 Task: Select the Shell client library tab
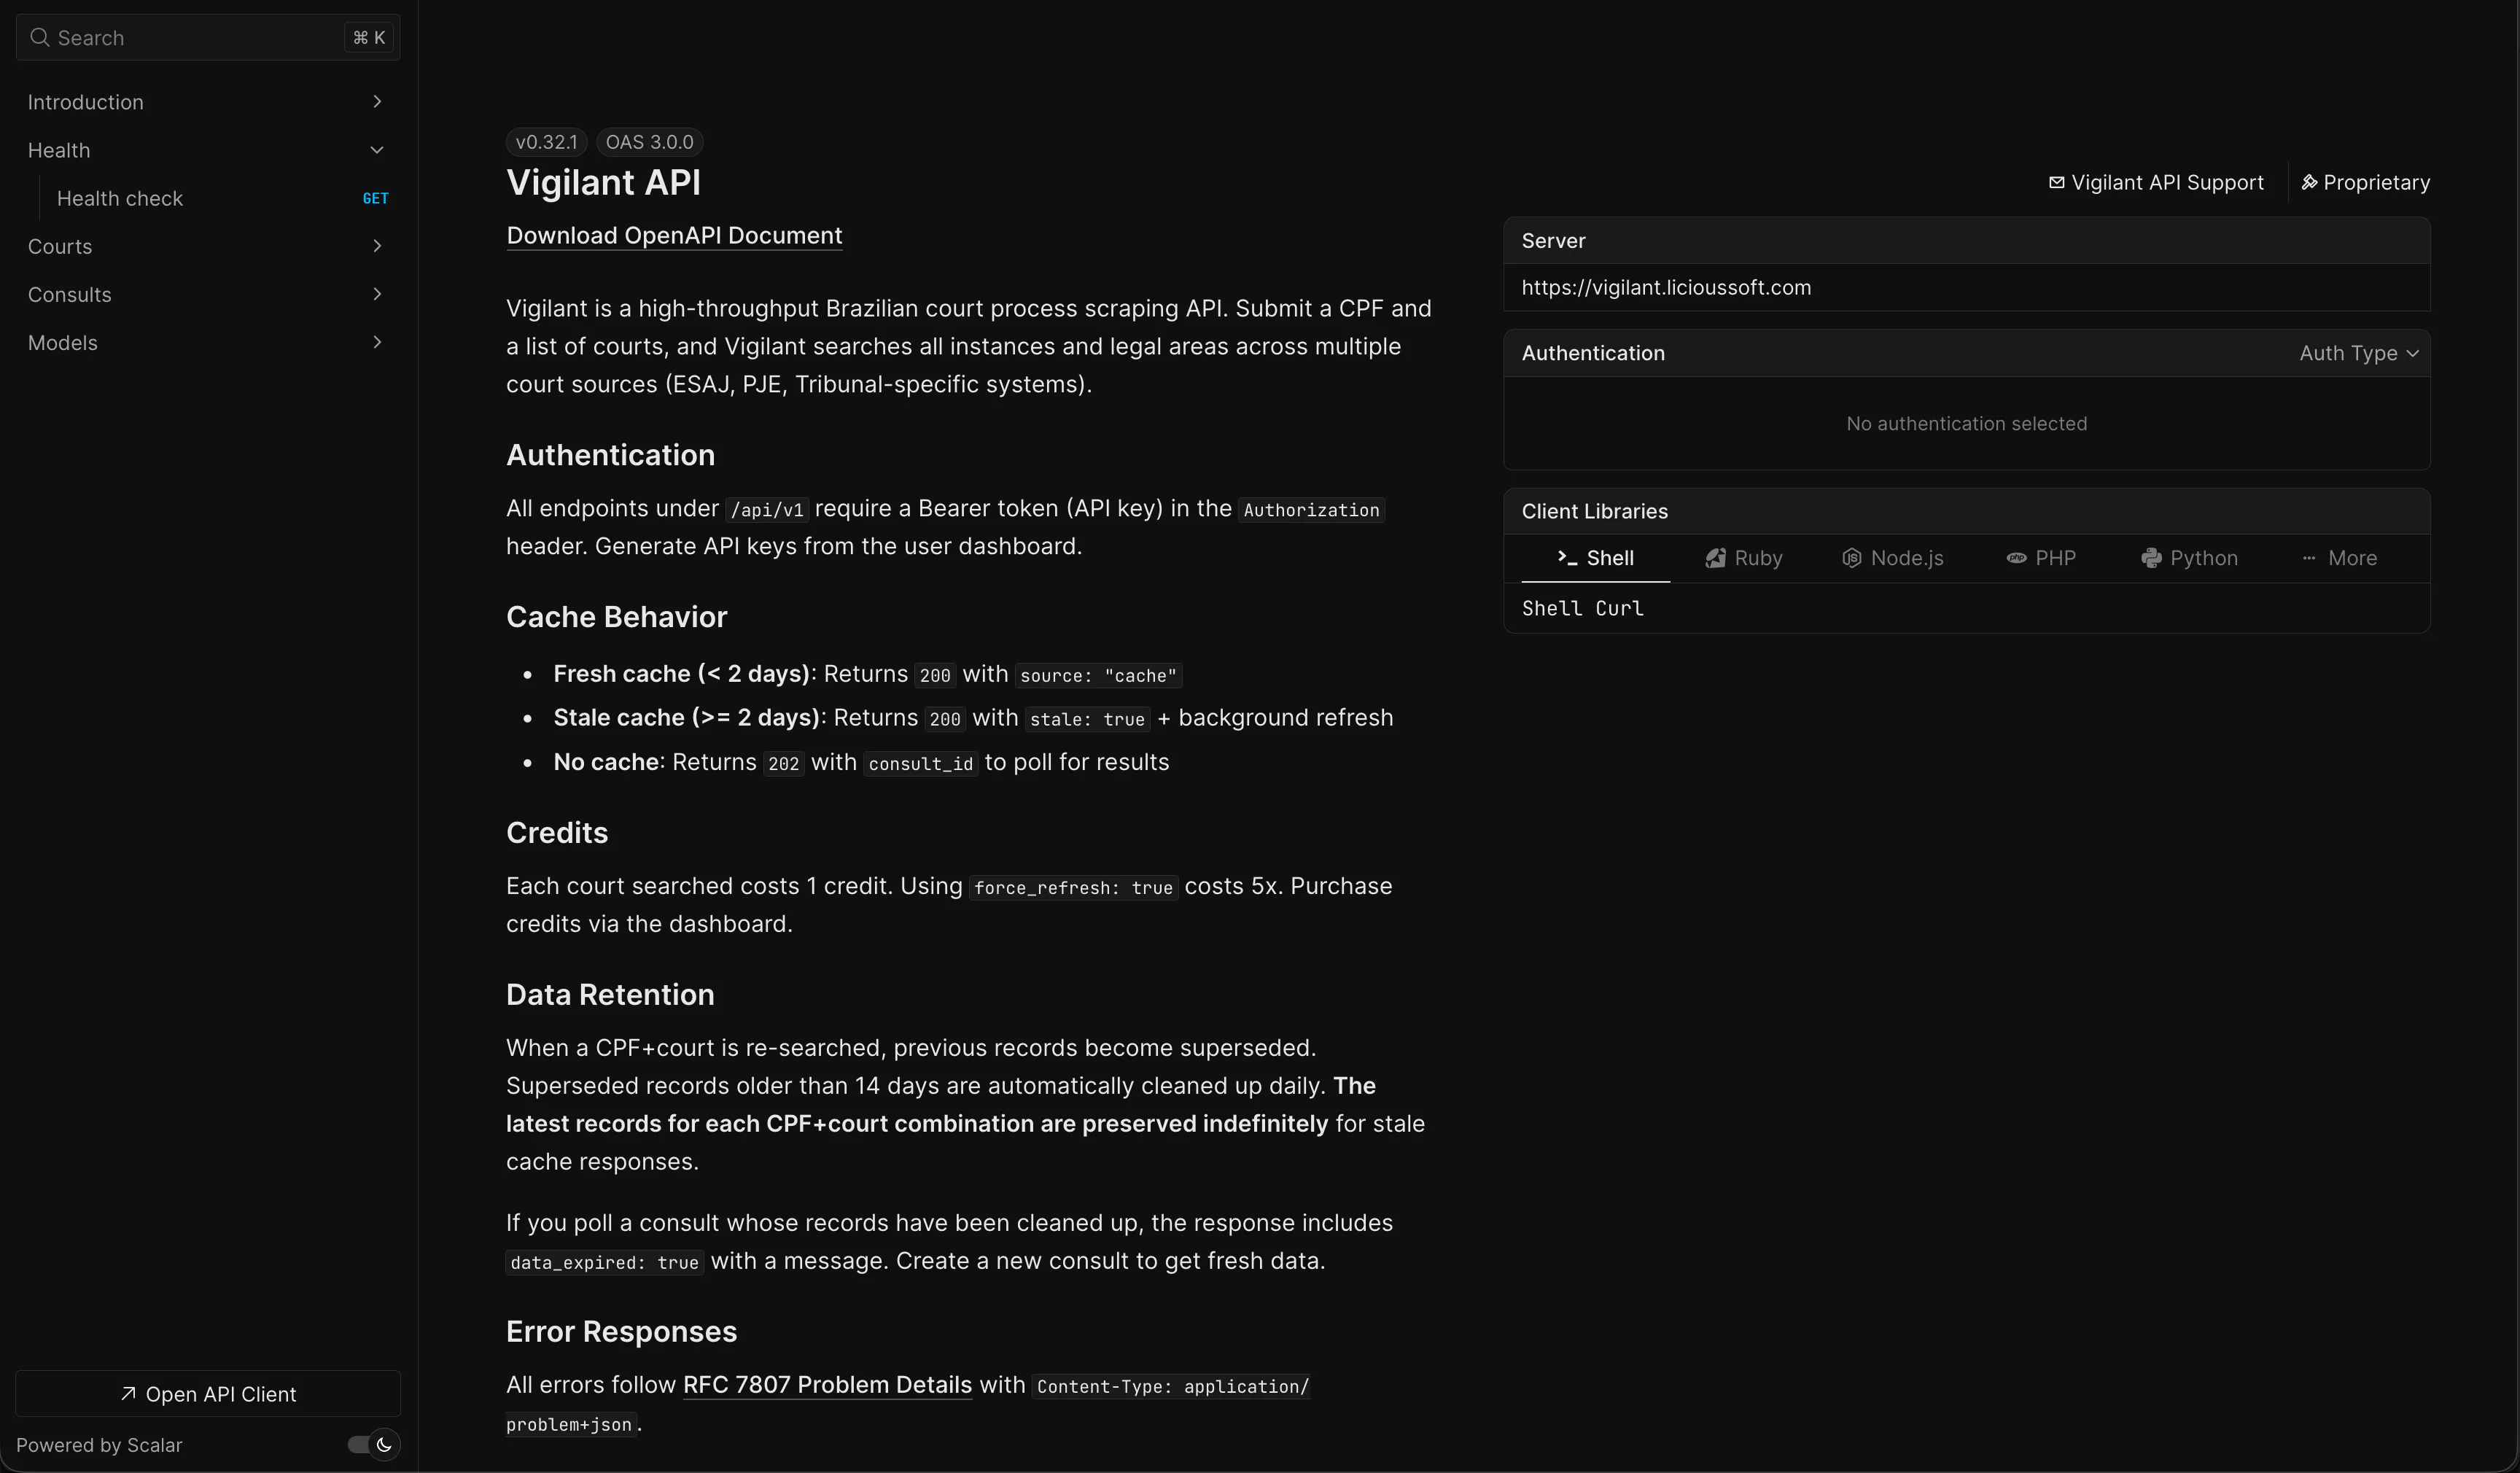1596,558
